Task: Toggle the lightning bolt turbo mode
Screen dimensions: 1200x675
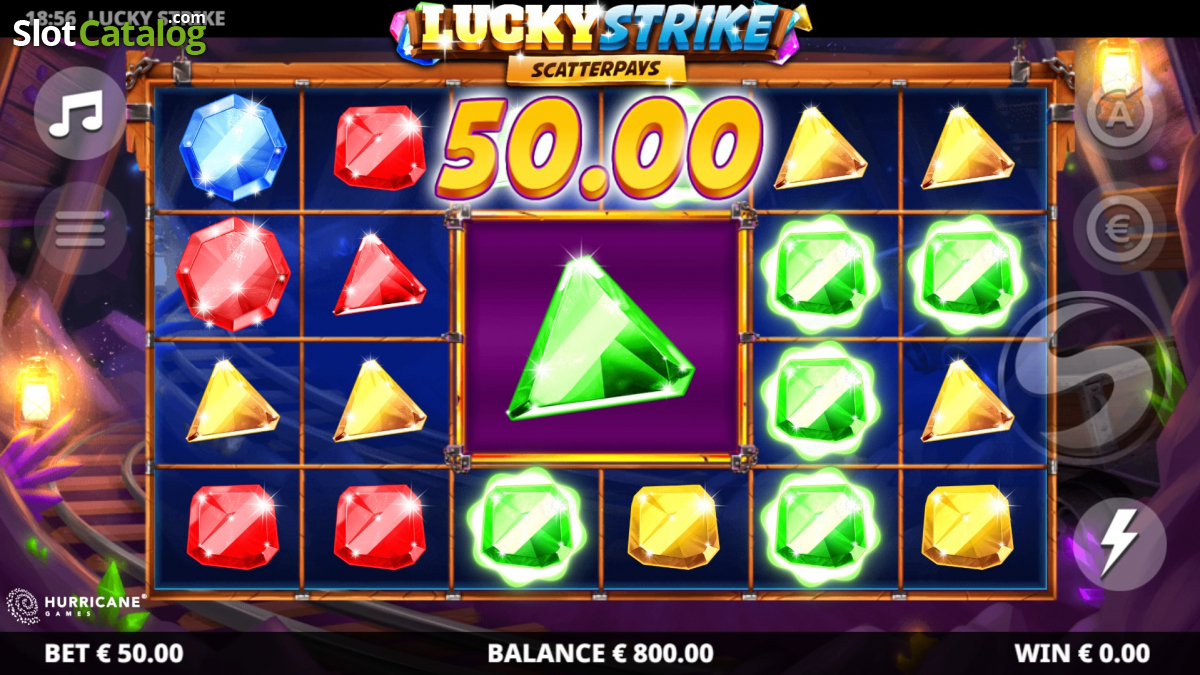Action: 1120,544
